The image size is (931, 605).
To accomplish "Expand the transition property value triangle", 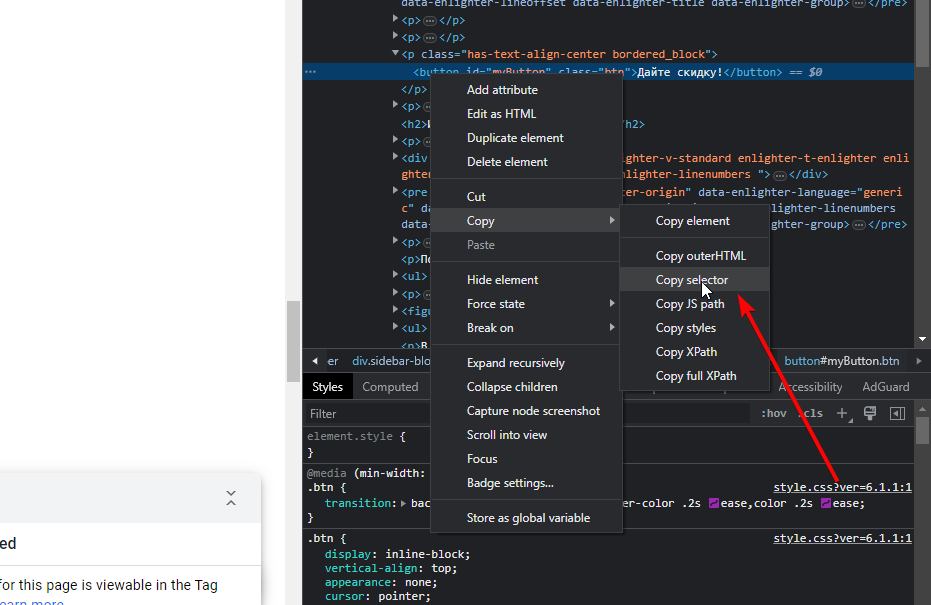I will [x=403, y=503].
